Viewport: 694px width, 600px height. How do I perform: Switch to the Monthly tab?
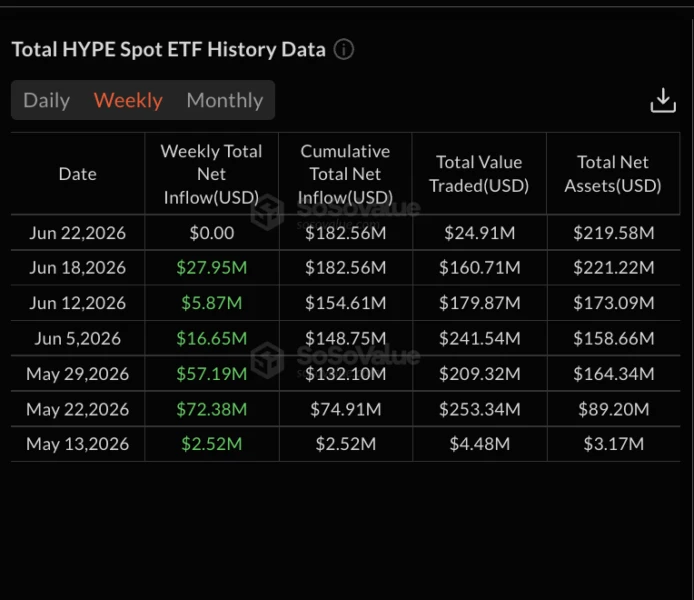(x=225, y=100)
